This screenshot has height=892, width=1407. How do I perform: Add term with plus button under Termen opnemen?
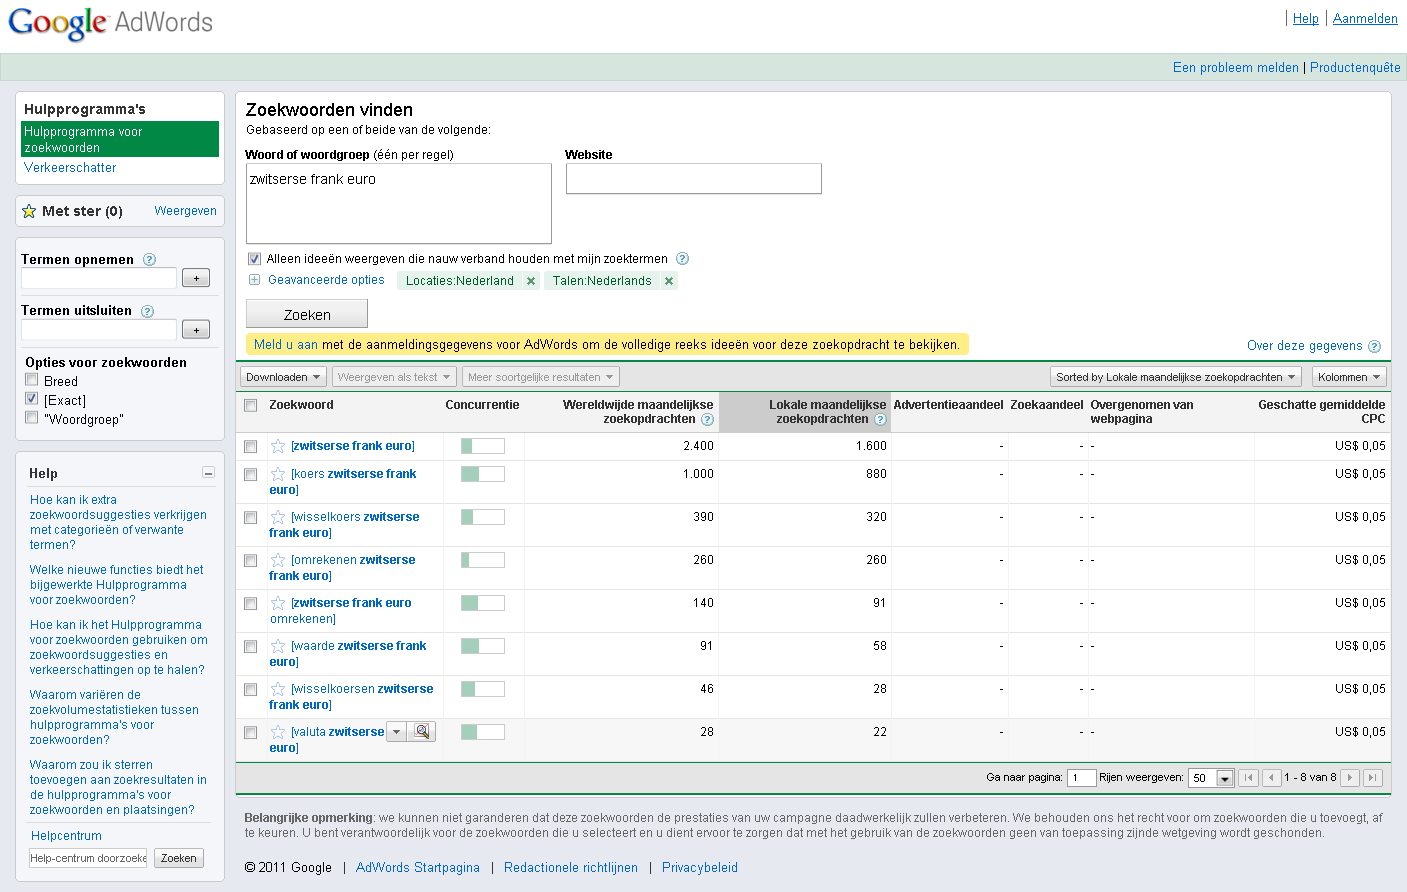pyautogui.click(x=196, y=278)
